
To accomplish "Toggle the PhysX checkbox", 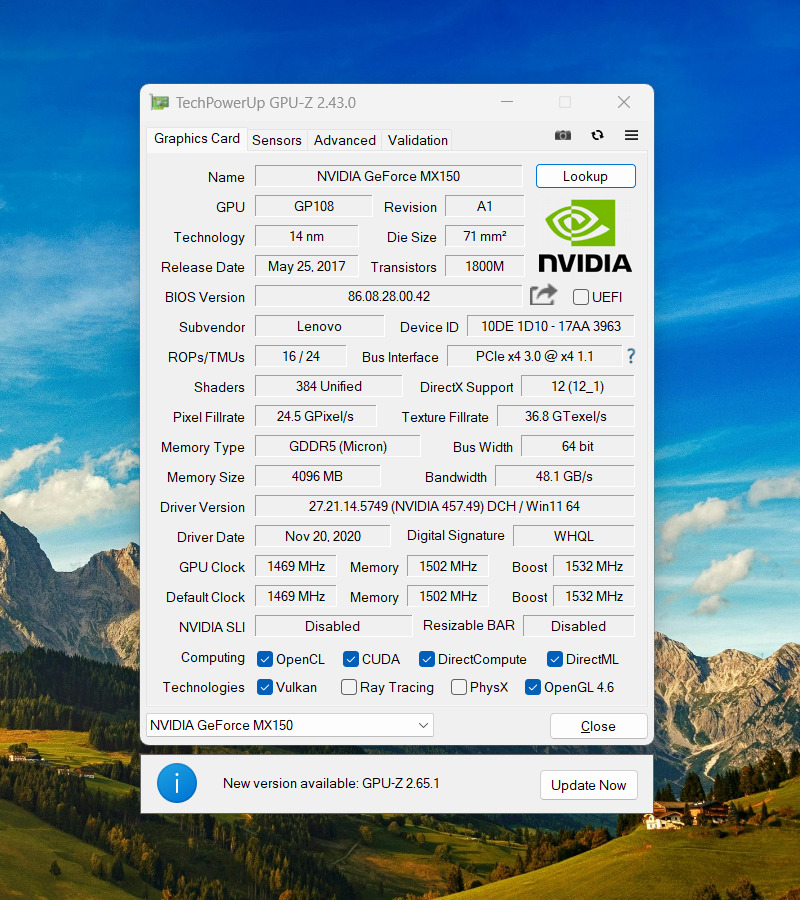I will point(459,687).
